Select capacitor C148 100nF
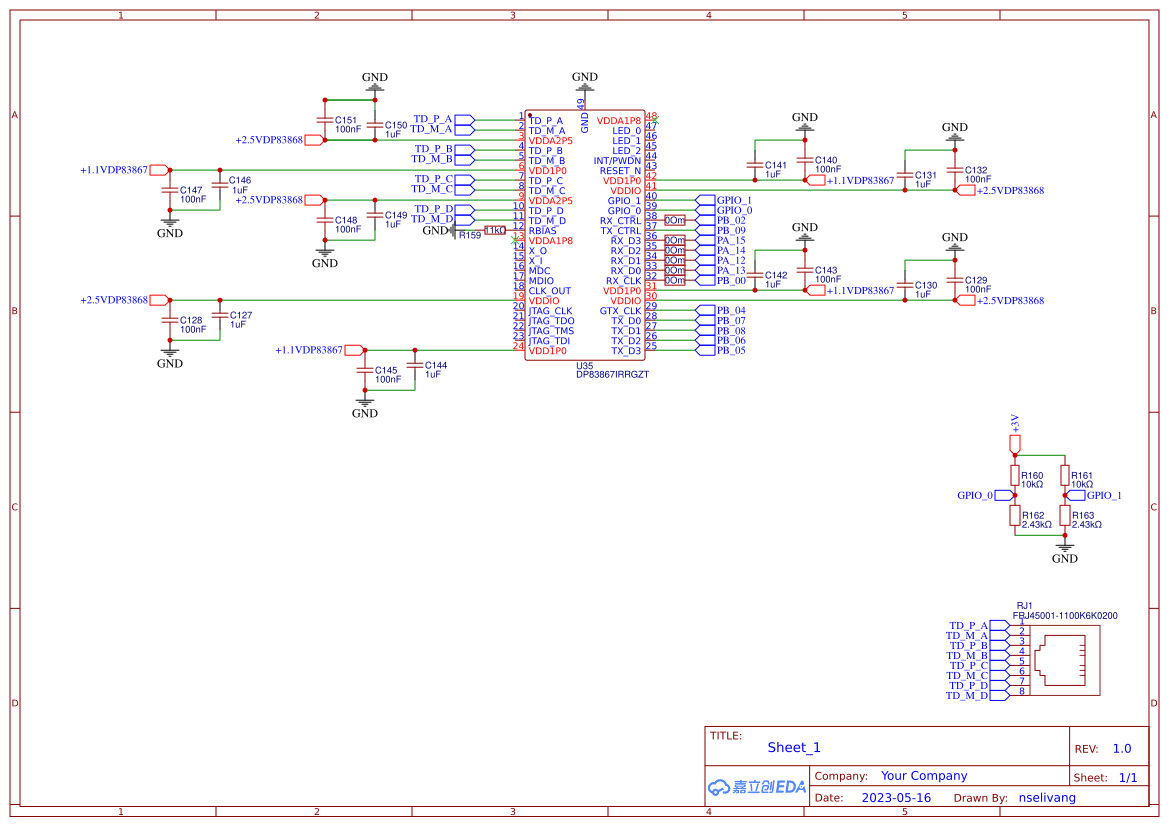 point(325,220)
